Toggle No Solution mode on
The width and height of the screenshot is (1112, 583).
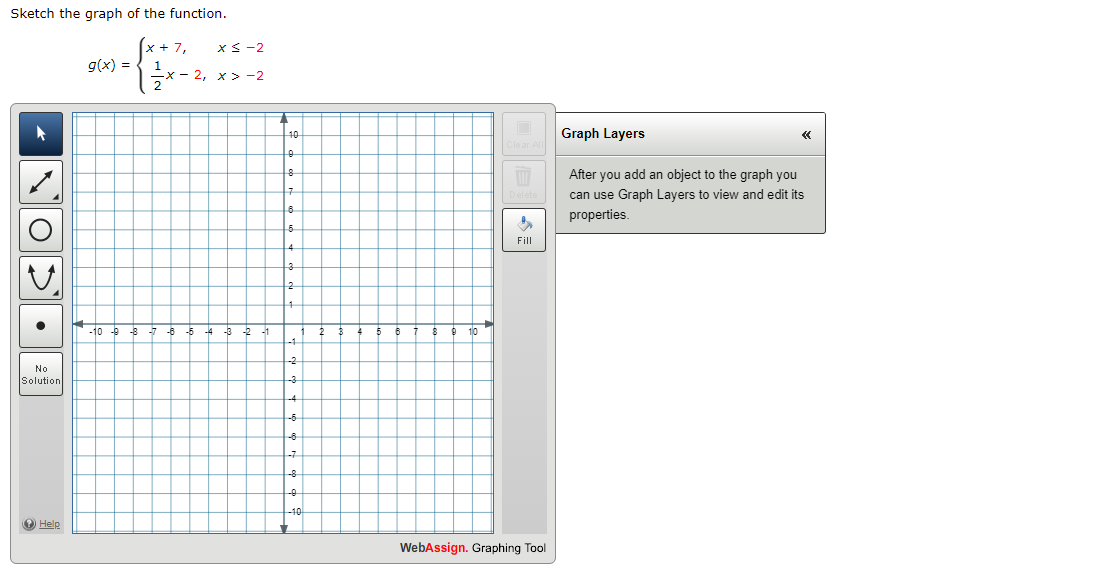[x=40, y=373]
